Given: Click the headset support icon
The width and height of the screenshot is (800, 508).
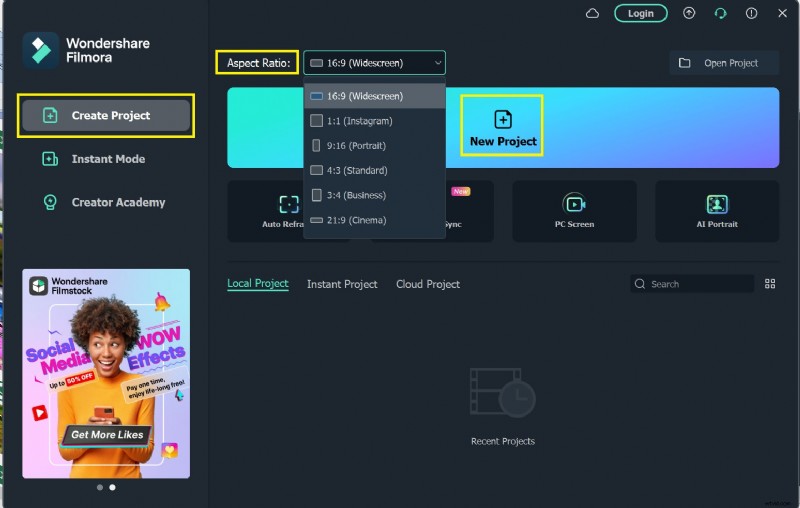Looking at the screenshot, I should coord(720,13).
